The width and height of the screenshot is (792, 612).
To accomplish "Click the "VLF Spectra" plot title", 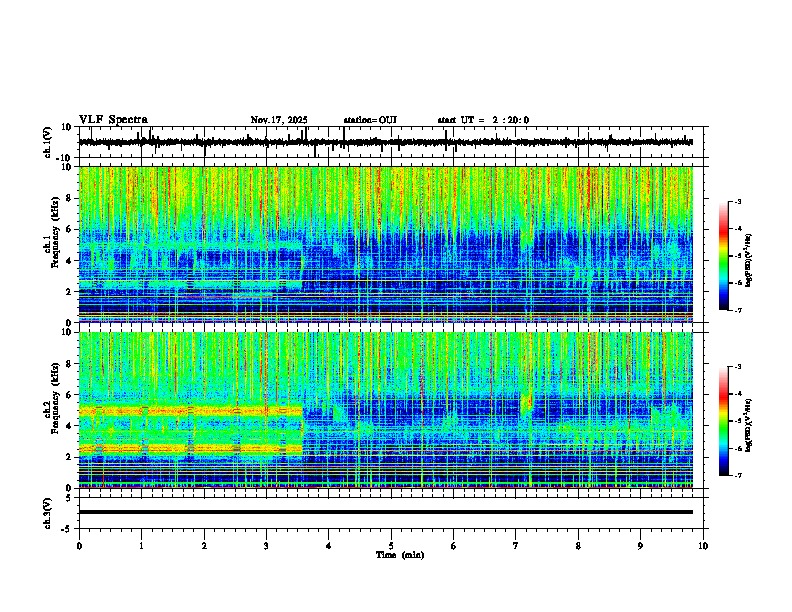I will [113, 120].
